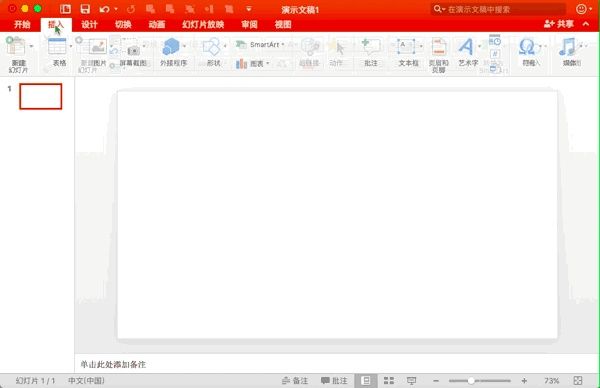Click the zoom out minus button
Viewport: 600px width, 388px height.
pos(435,381)
